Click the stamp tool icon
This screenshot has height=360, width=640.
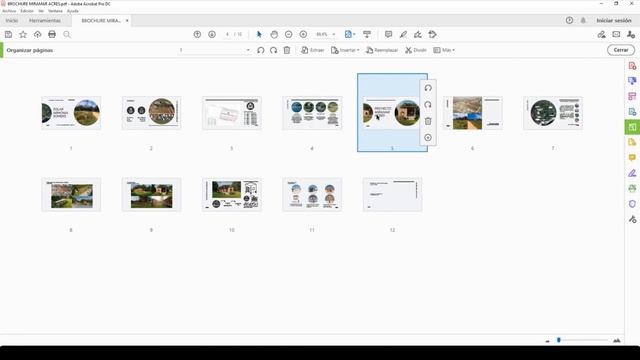(x=433, y=35)
